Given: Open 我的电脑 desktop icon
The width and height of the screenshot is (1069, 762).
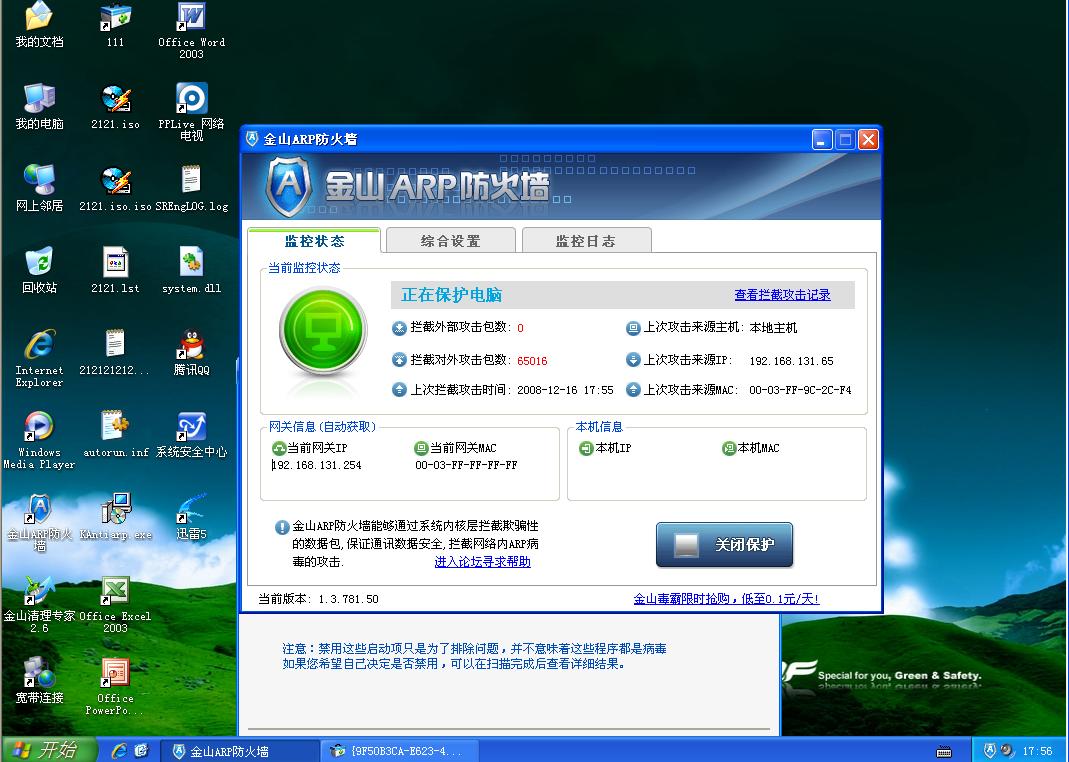Looking at the screenshot, I should 39,106.
